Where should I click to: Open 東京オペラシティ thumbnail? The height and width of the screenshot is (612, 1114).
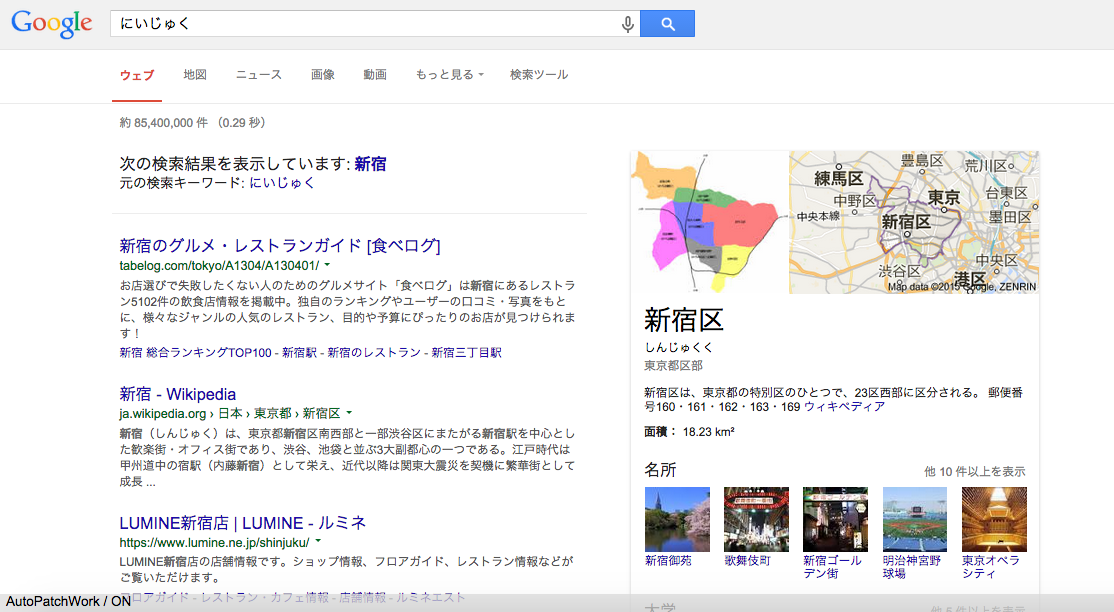tap(994, 519)
